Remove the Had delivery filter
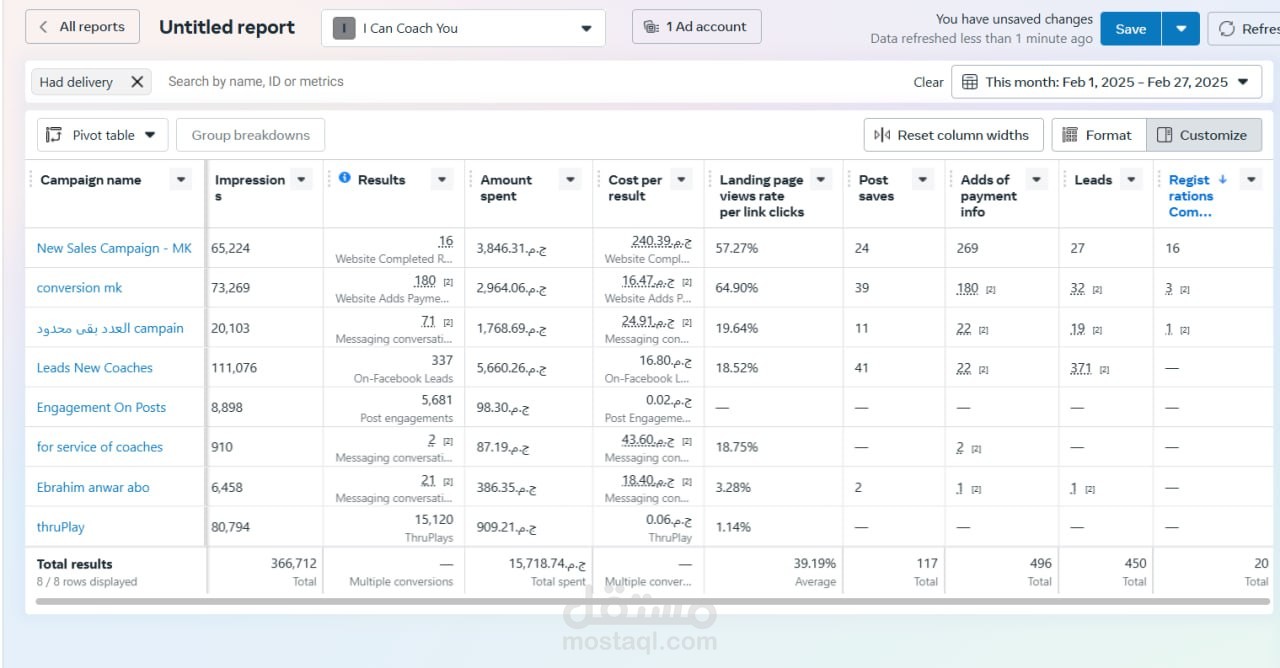Screen dimensions: 1280x668 [137, 82]
